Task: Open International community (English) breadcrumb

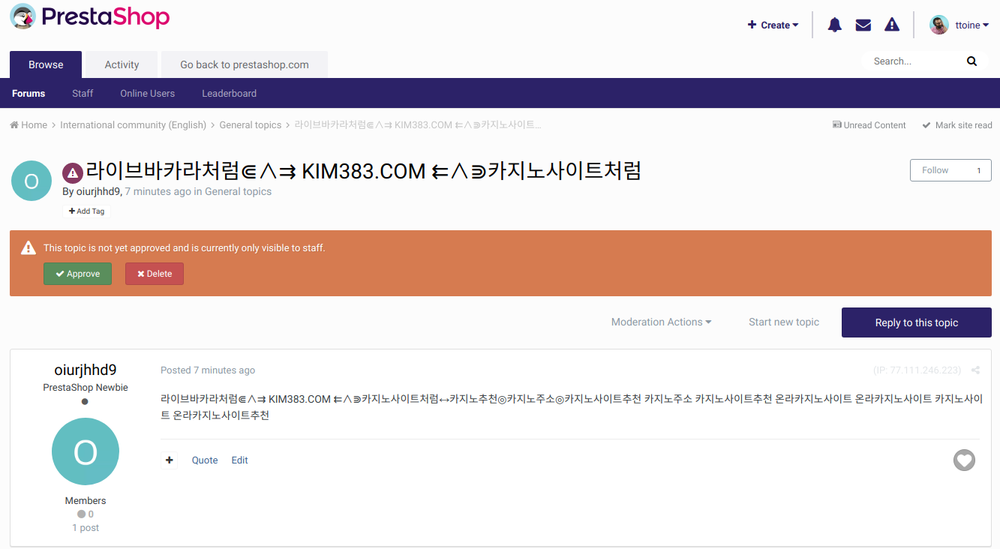Action: (x=133, y=125)
